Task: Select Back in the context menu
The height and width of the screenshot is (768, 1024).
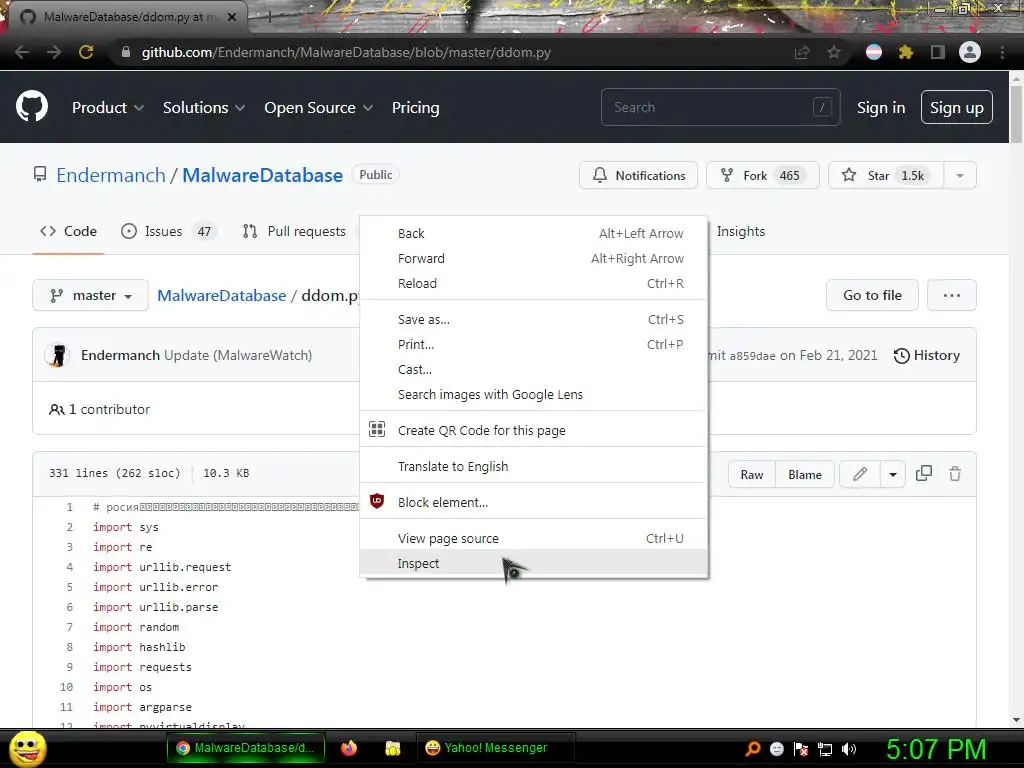Action: click(x=534, y=233)
